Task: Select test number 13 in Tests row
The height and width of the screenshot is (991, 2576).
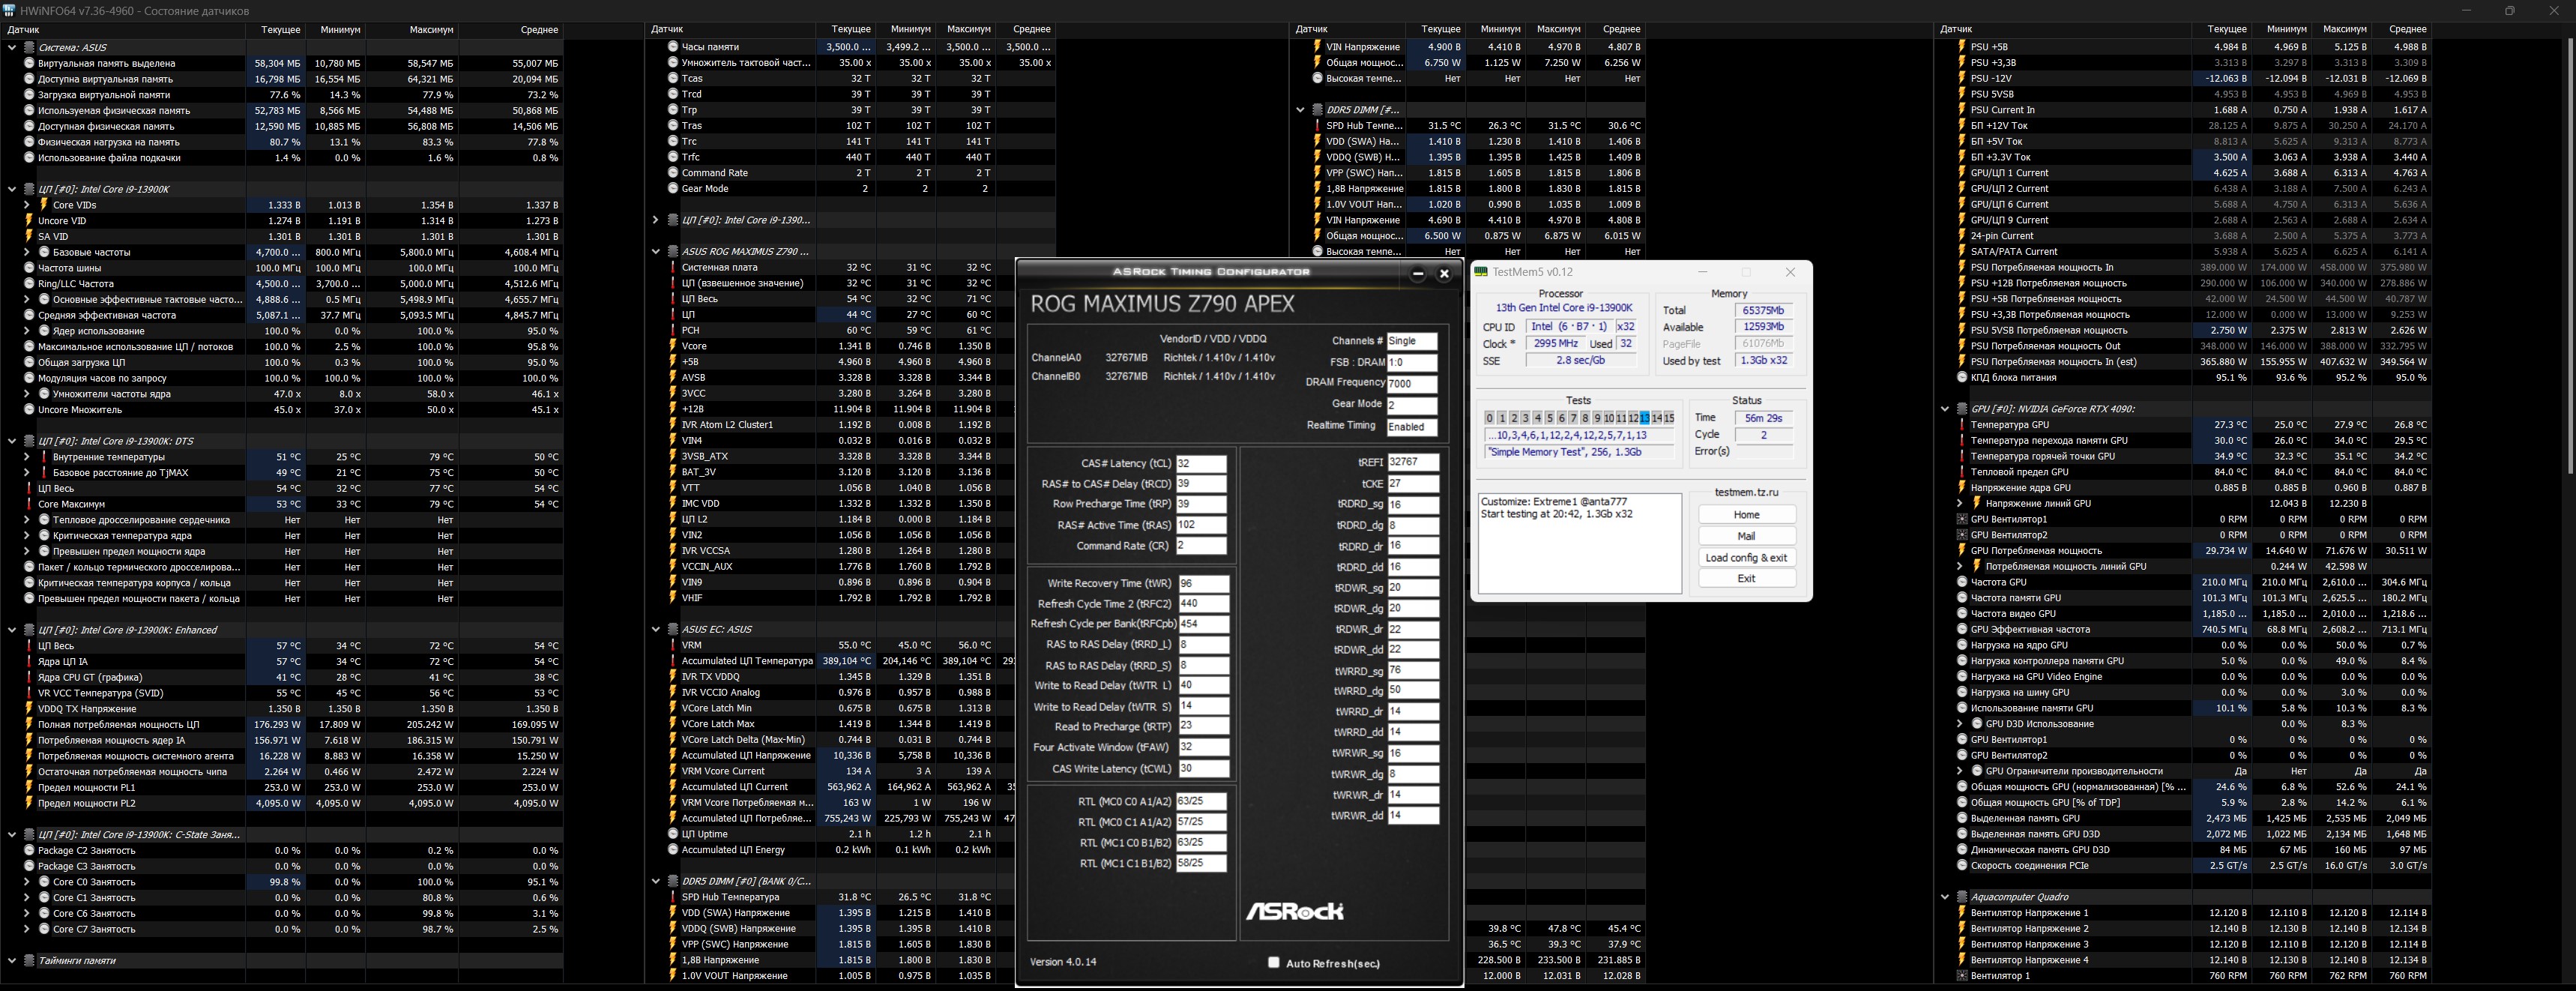Action: point(1645,418)
